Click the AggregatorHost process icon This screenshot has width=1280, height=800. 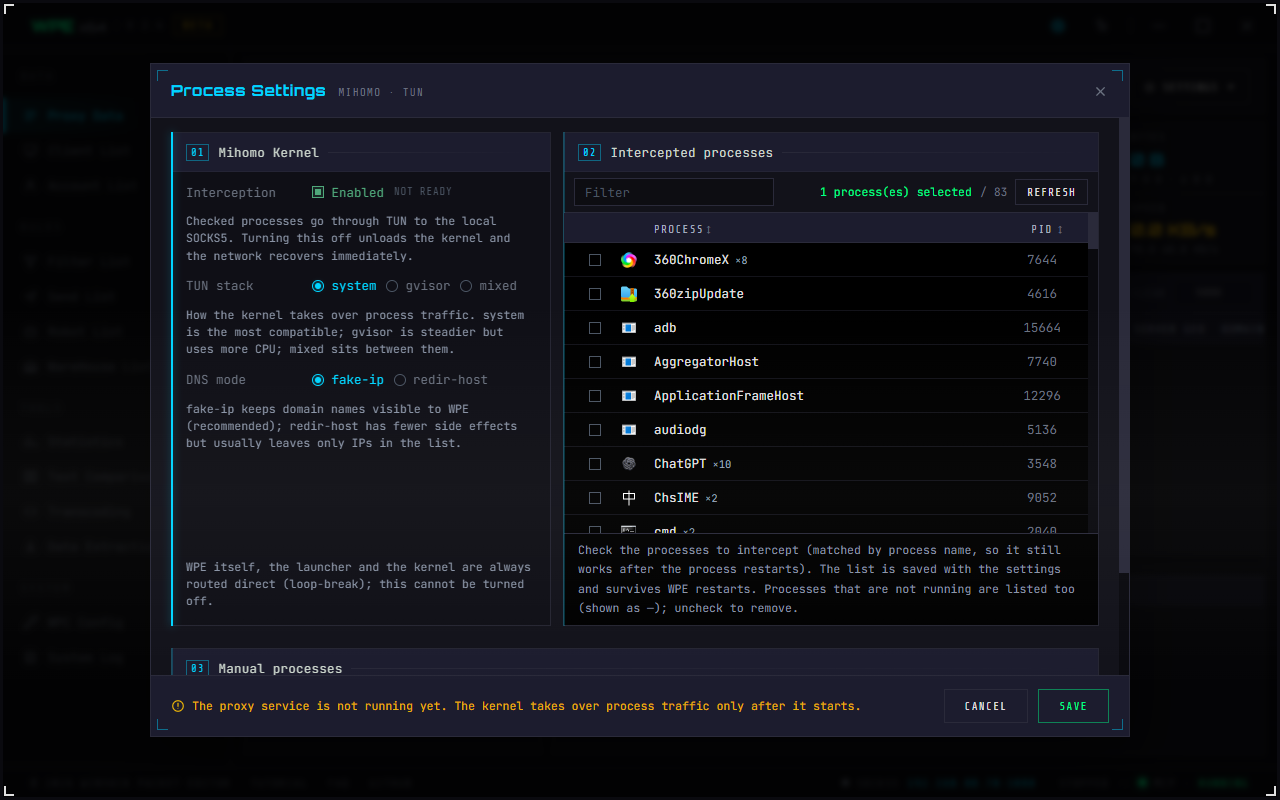coord(628,362)
